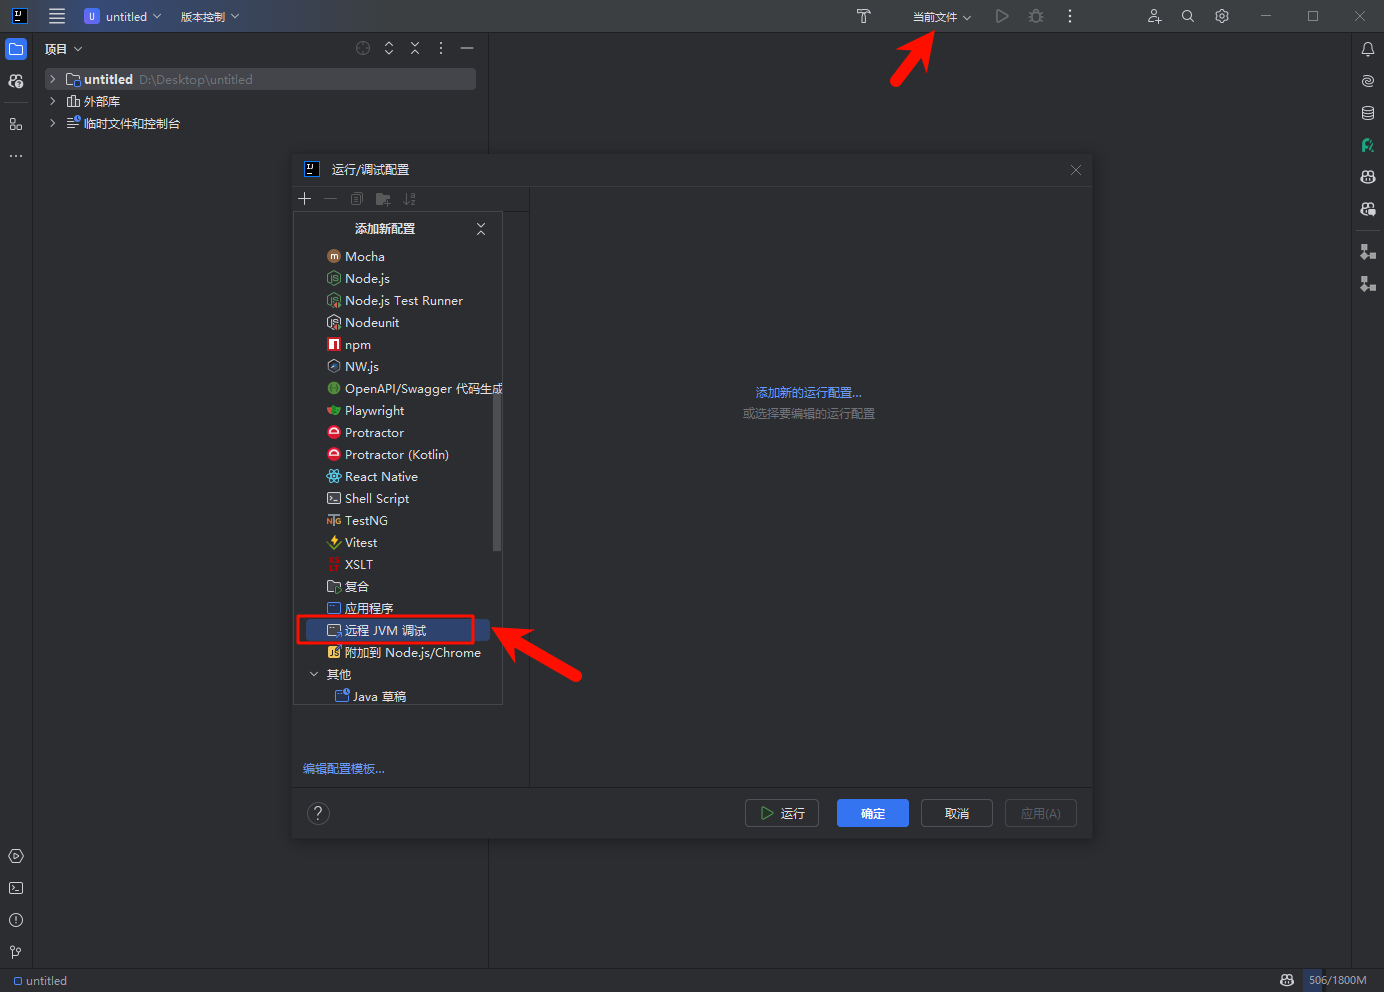The height and width of the screenshot is (992, 1384).
Task: Click the Build project hammer icon
Action: pyautogui.click(x=864, y=16)
